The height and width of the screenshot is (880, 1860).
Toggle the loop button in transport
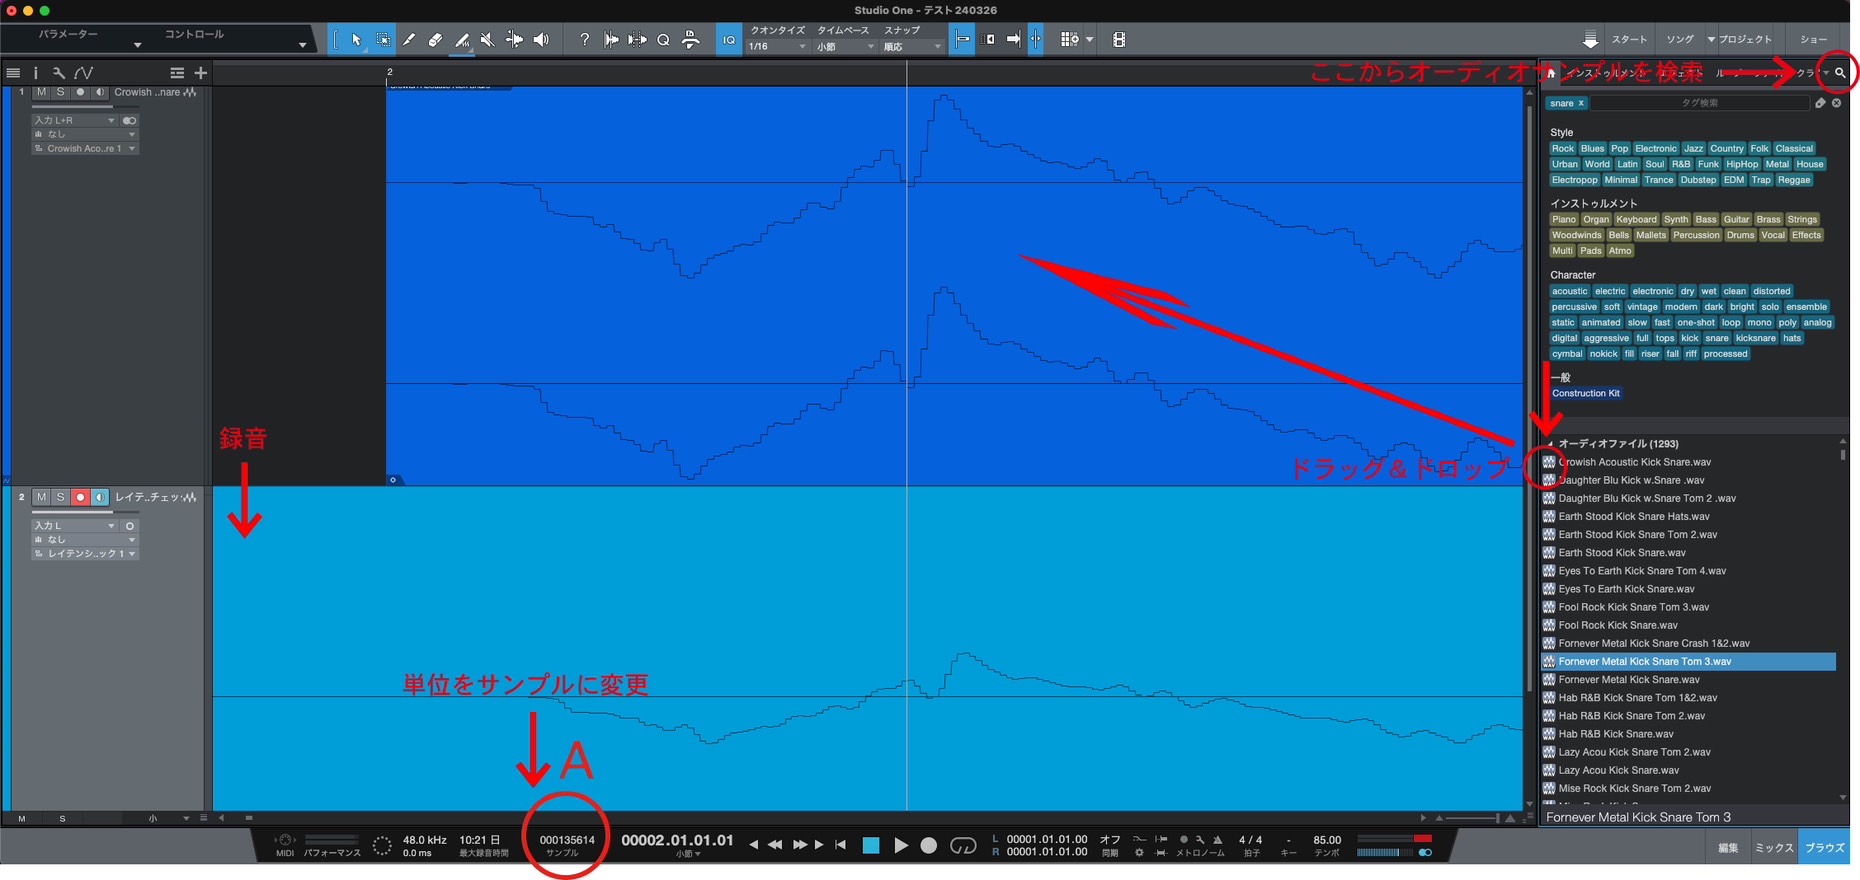[963, 845]
